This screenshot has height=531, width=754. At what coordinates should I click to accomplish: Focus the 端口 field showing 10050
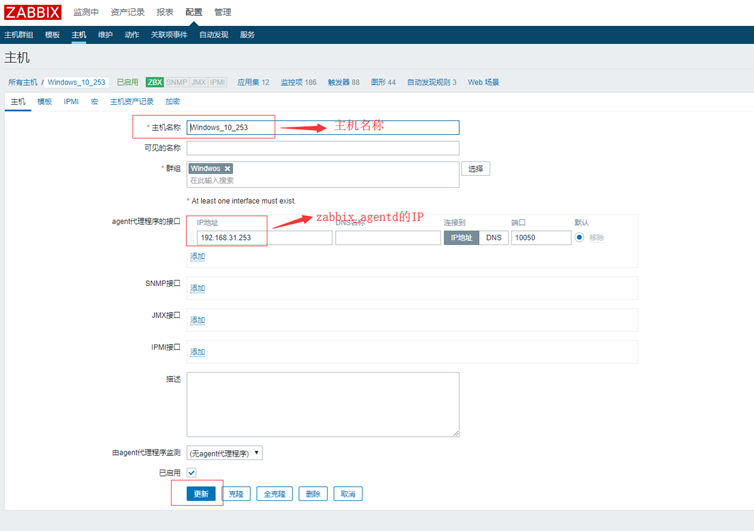(x=541, y=238)
